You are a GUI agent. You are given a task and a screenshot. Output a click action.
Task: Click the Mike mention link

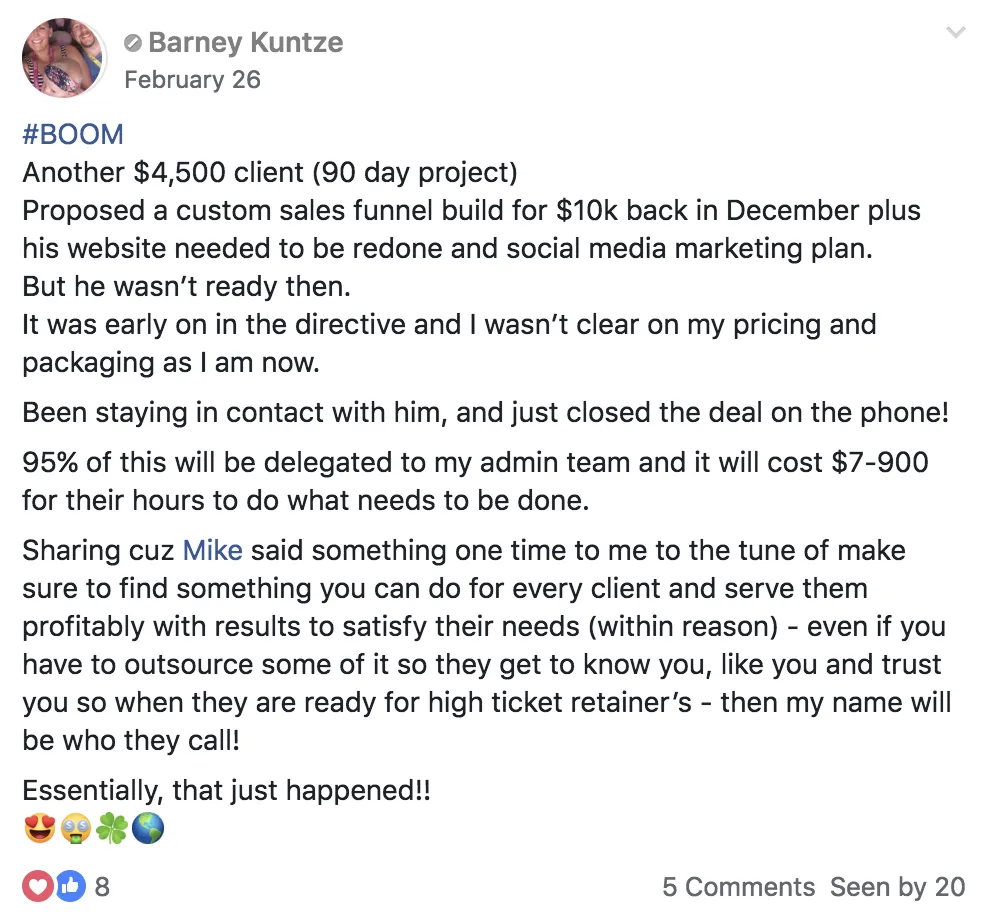(x=212, y=550)
